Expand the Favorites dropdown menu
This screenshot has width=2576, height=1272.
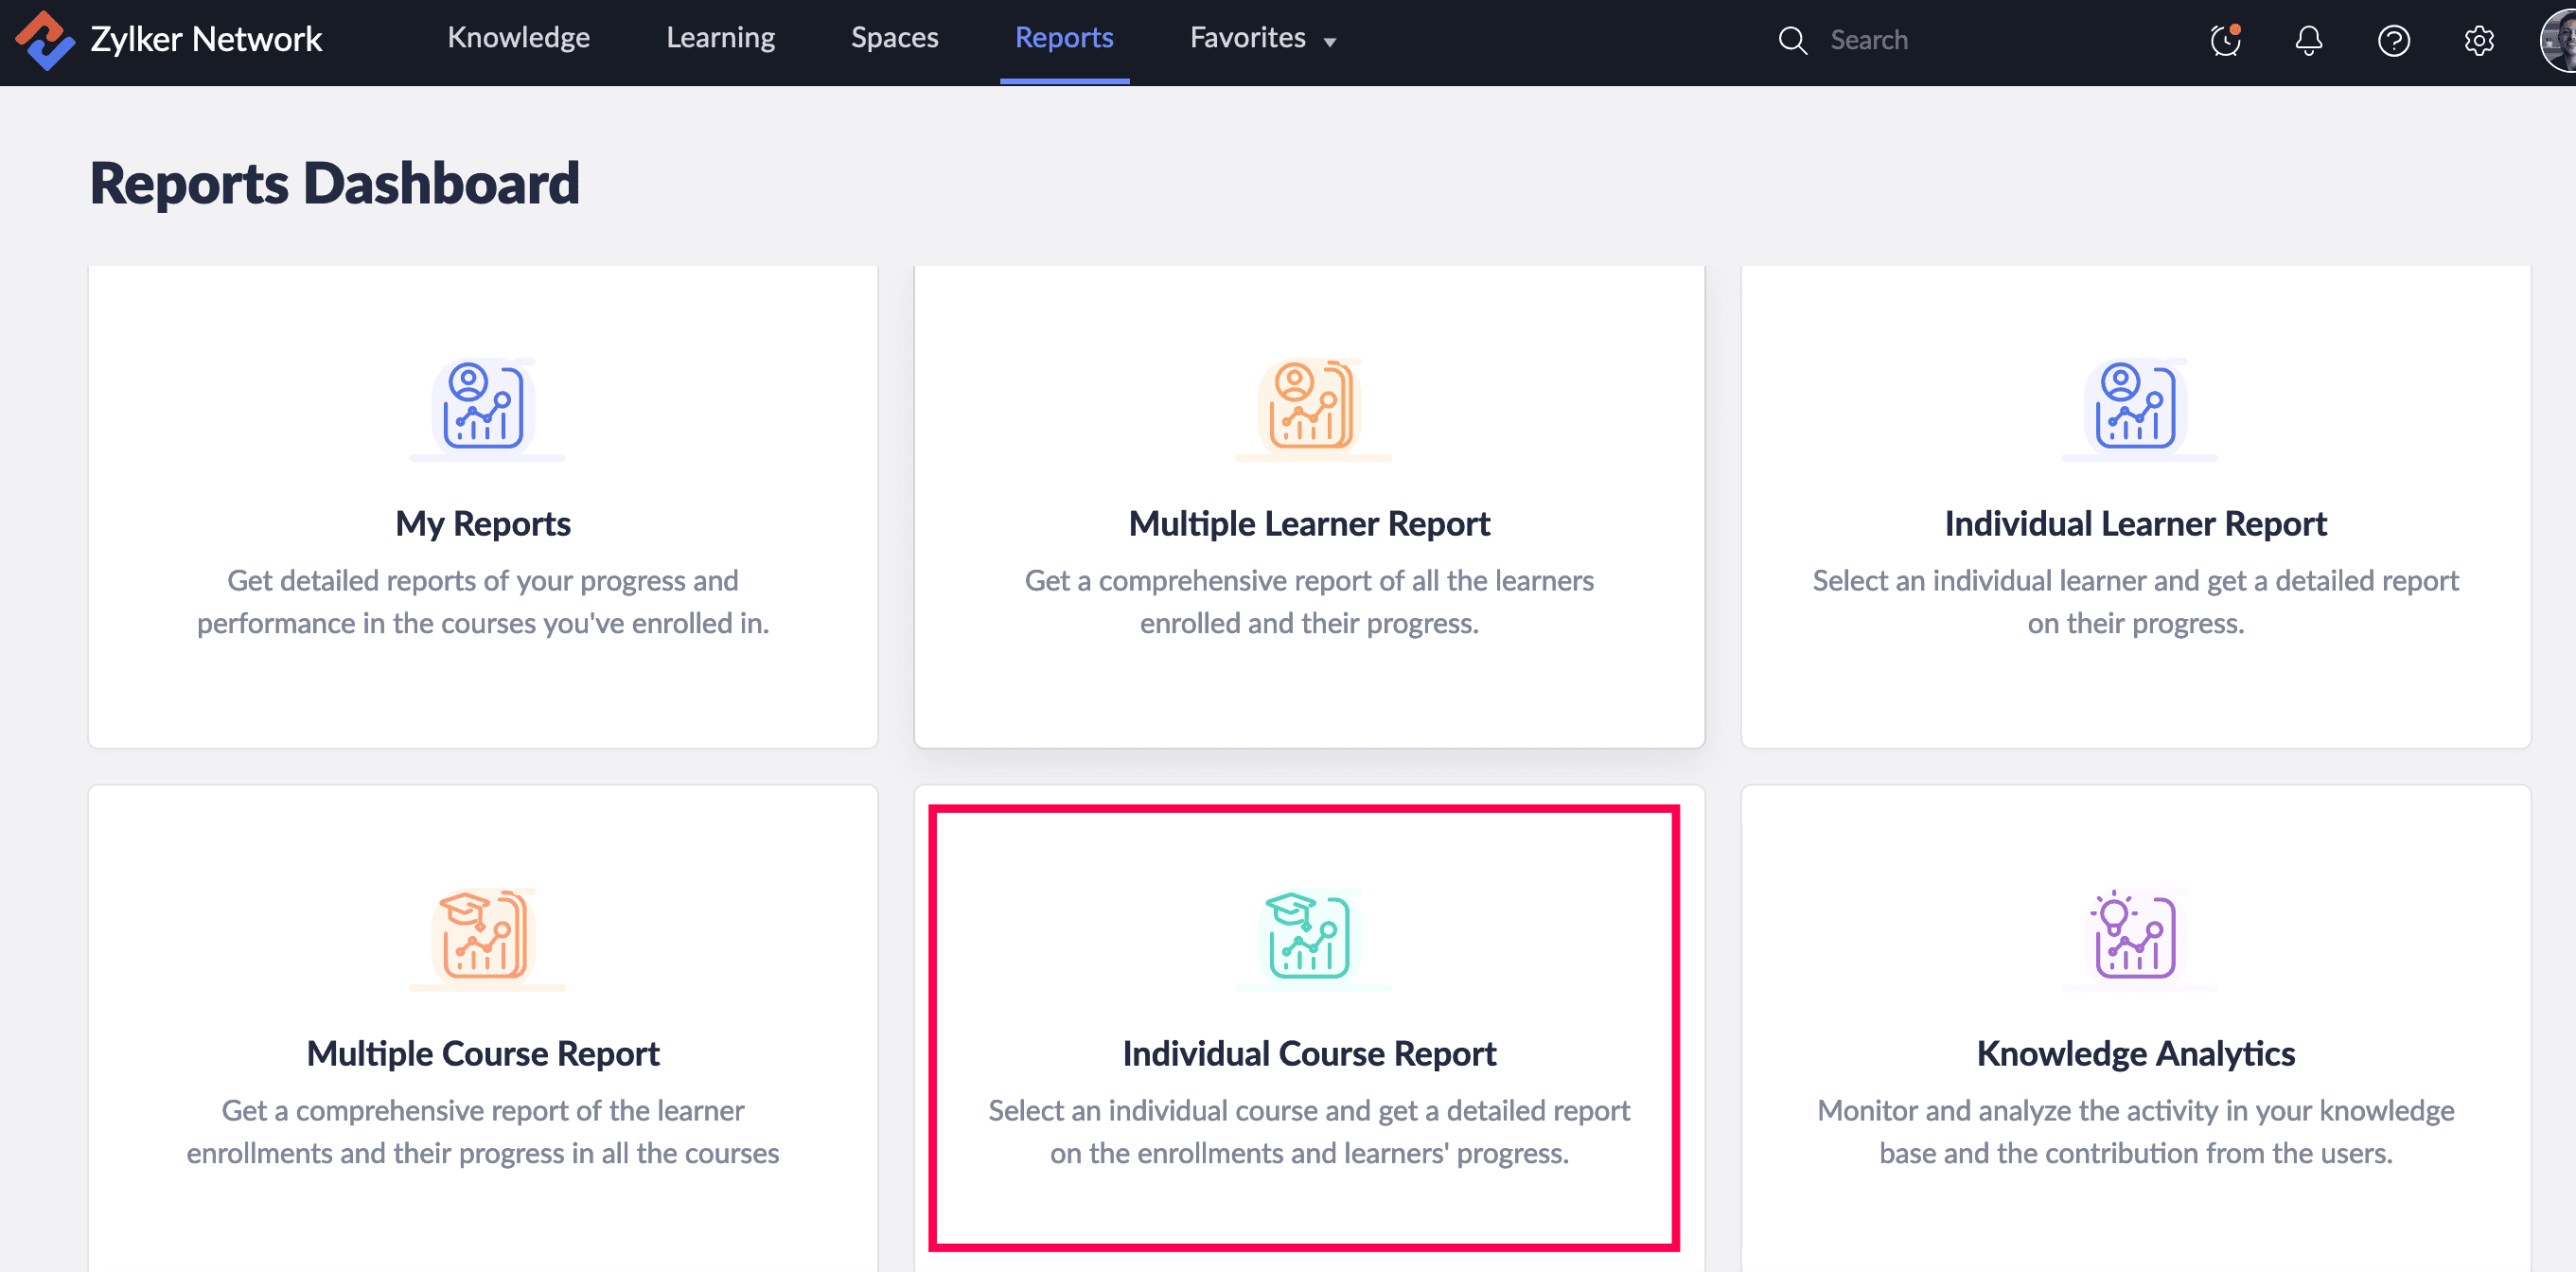tap(1262, 39)
